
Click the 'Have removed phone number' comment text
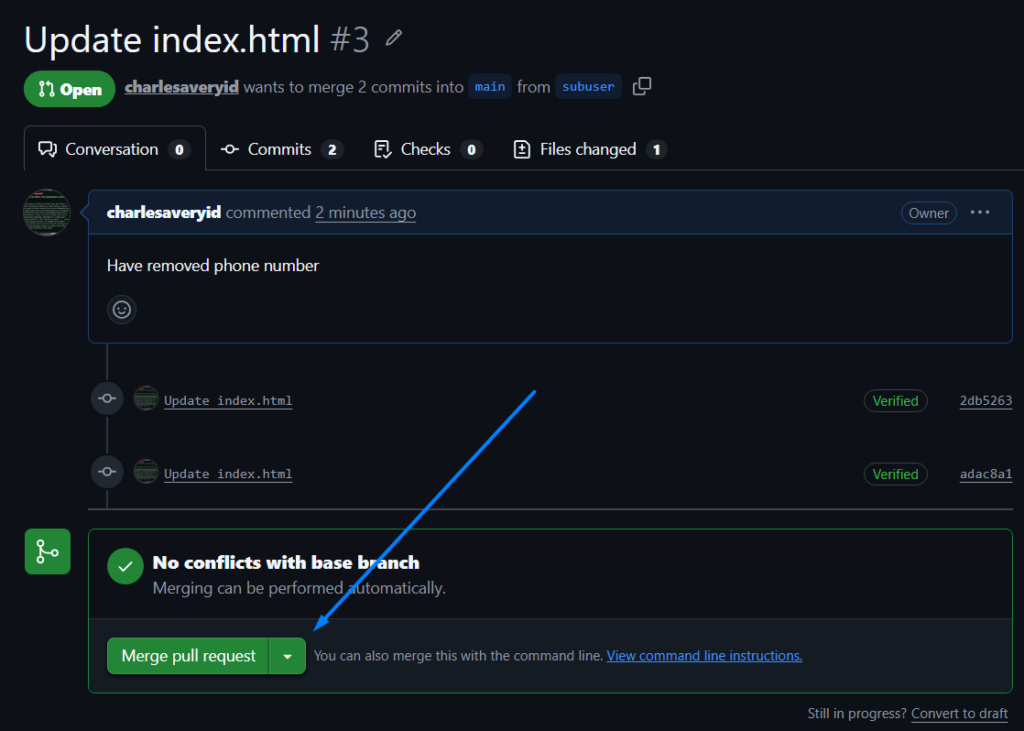coord(213,265)
